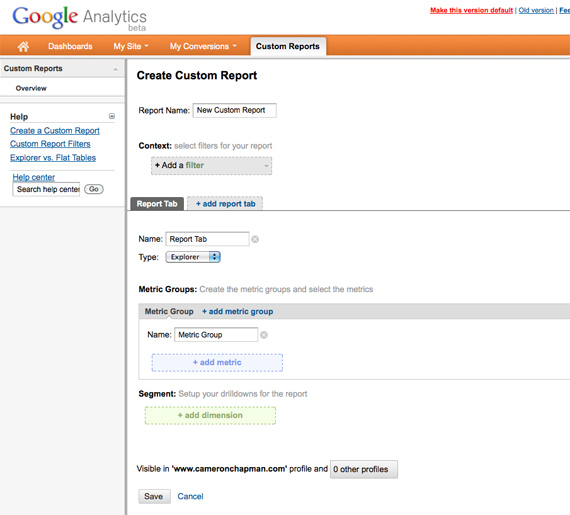Go to the Home icon in the orange bar
The width and height of the screenshot is (570, 515).
coord(23,46)
